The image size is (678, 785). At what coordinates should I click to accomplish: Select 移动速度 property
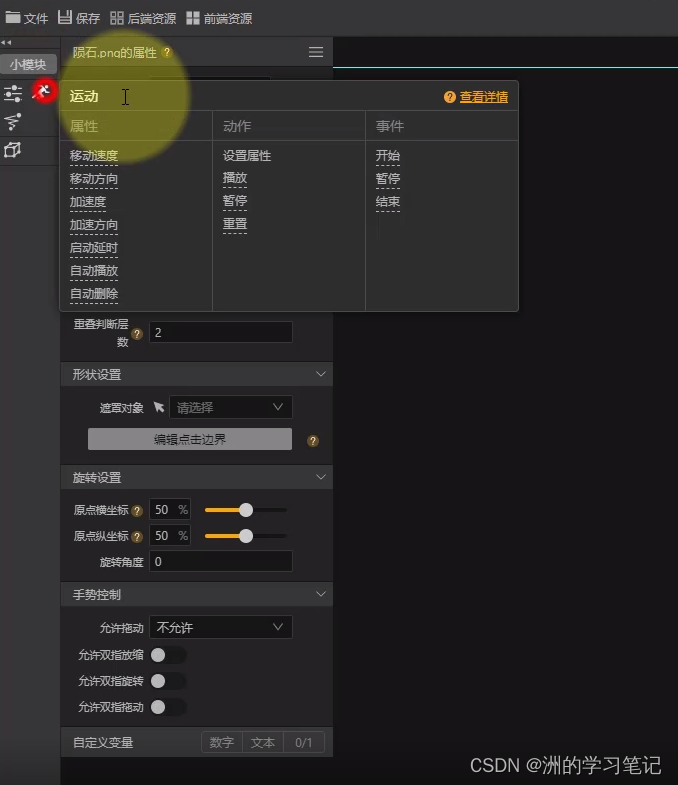point(94,156)
